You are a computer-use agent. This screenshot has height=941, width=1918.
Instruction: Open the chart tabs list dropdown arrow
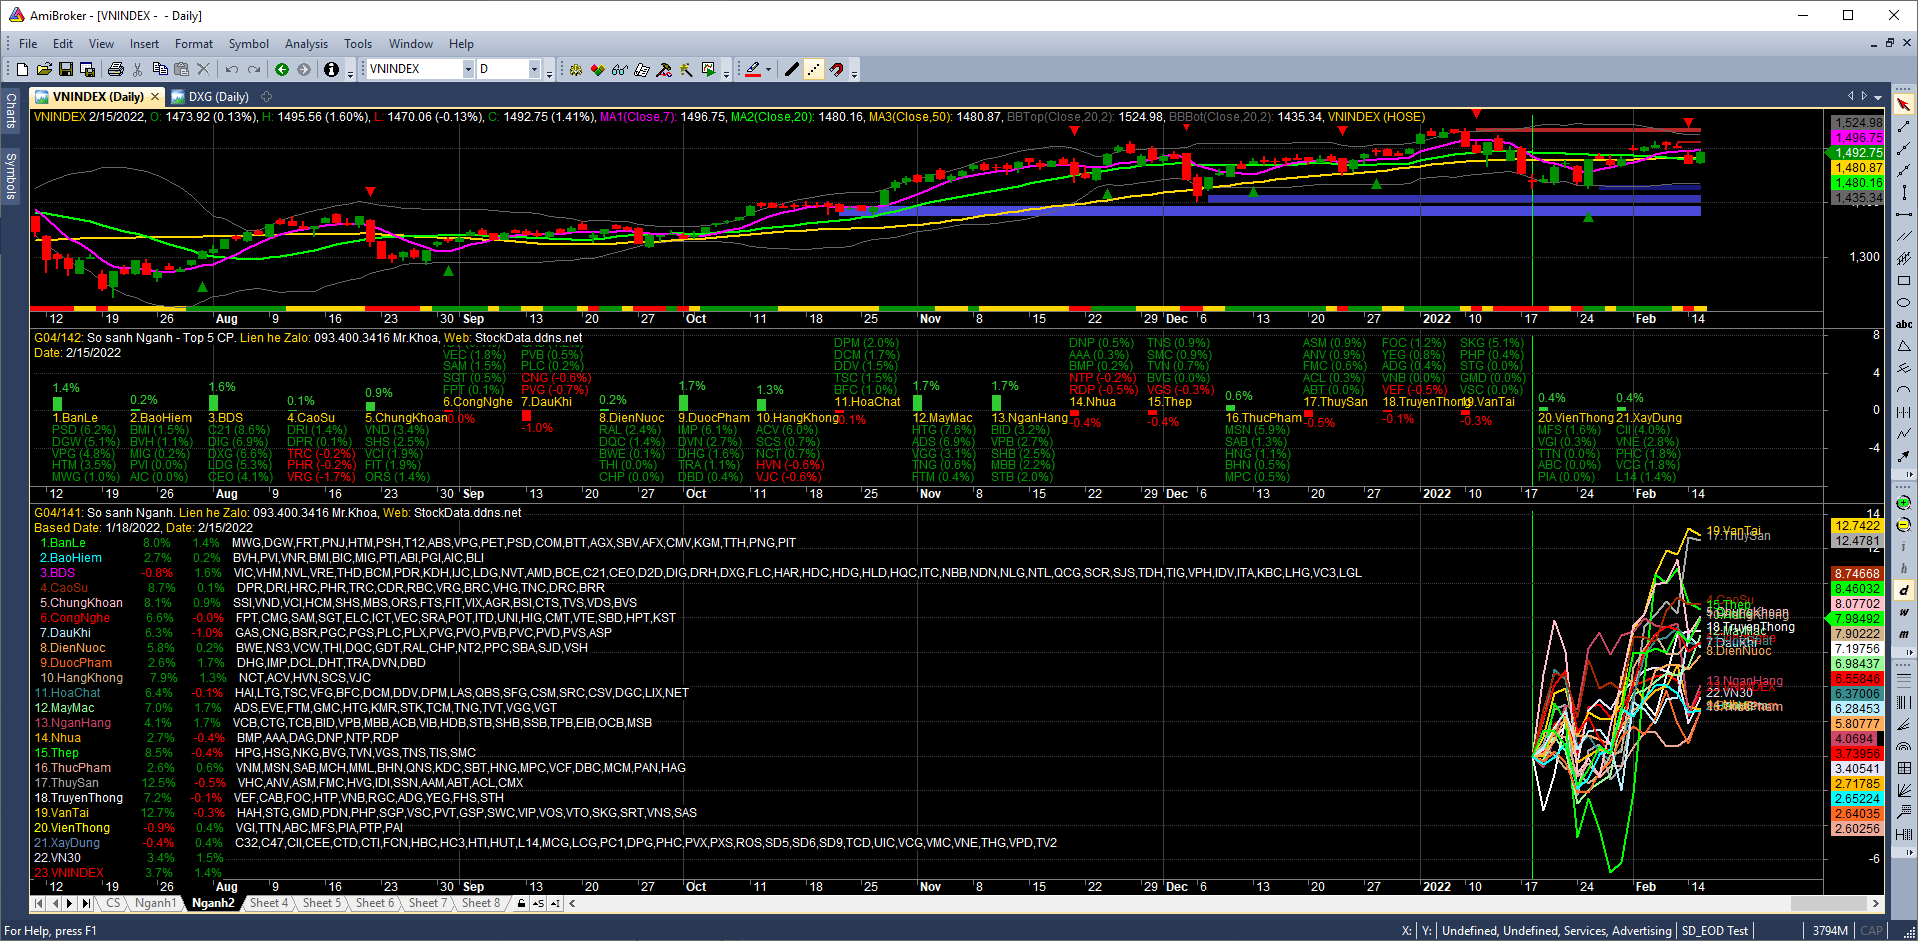tap(1878, 97)
